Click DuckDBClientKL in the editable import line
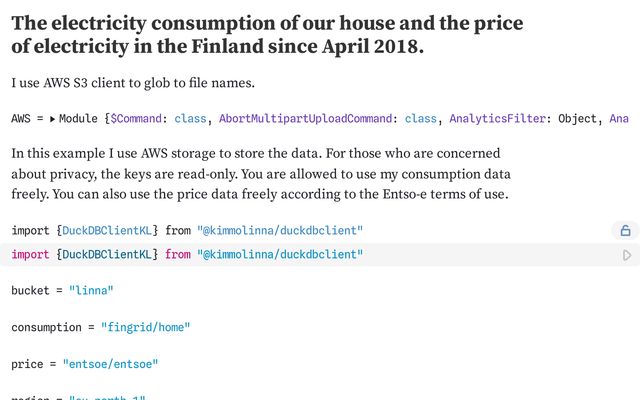 tap(108, 255)
